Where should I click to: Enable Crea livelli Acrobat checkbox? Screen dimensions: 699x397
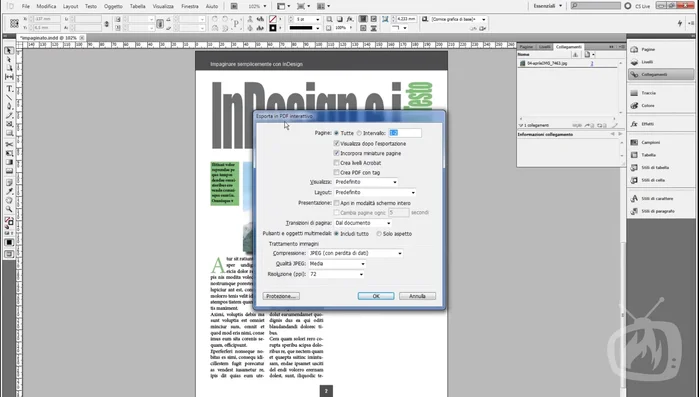pos(337,163)
